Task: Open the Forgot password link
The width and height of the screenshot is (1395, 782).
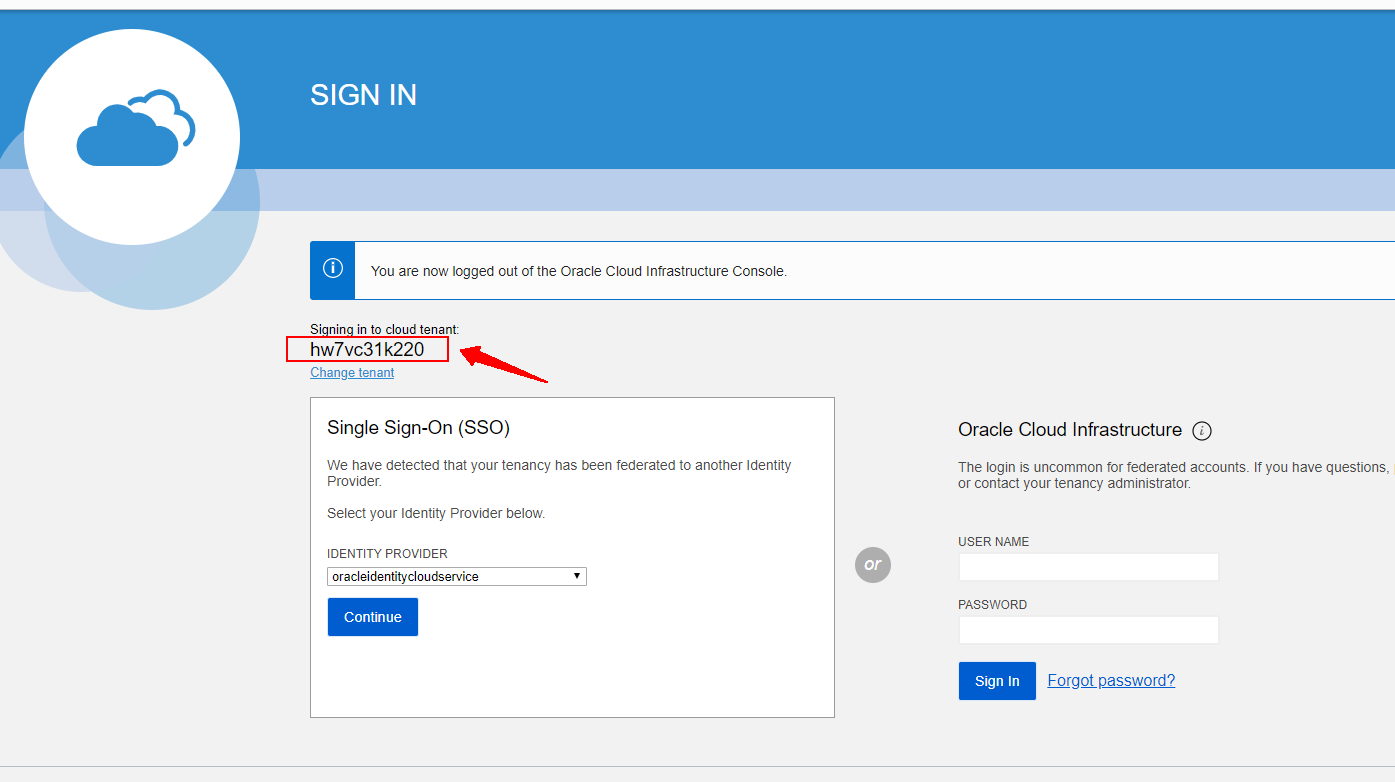Action: tap(1111, 681)
